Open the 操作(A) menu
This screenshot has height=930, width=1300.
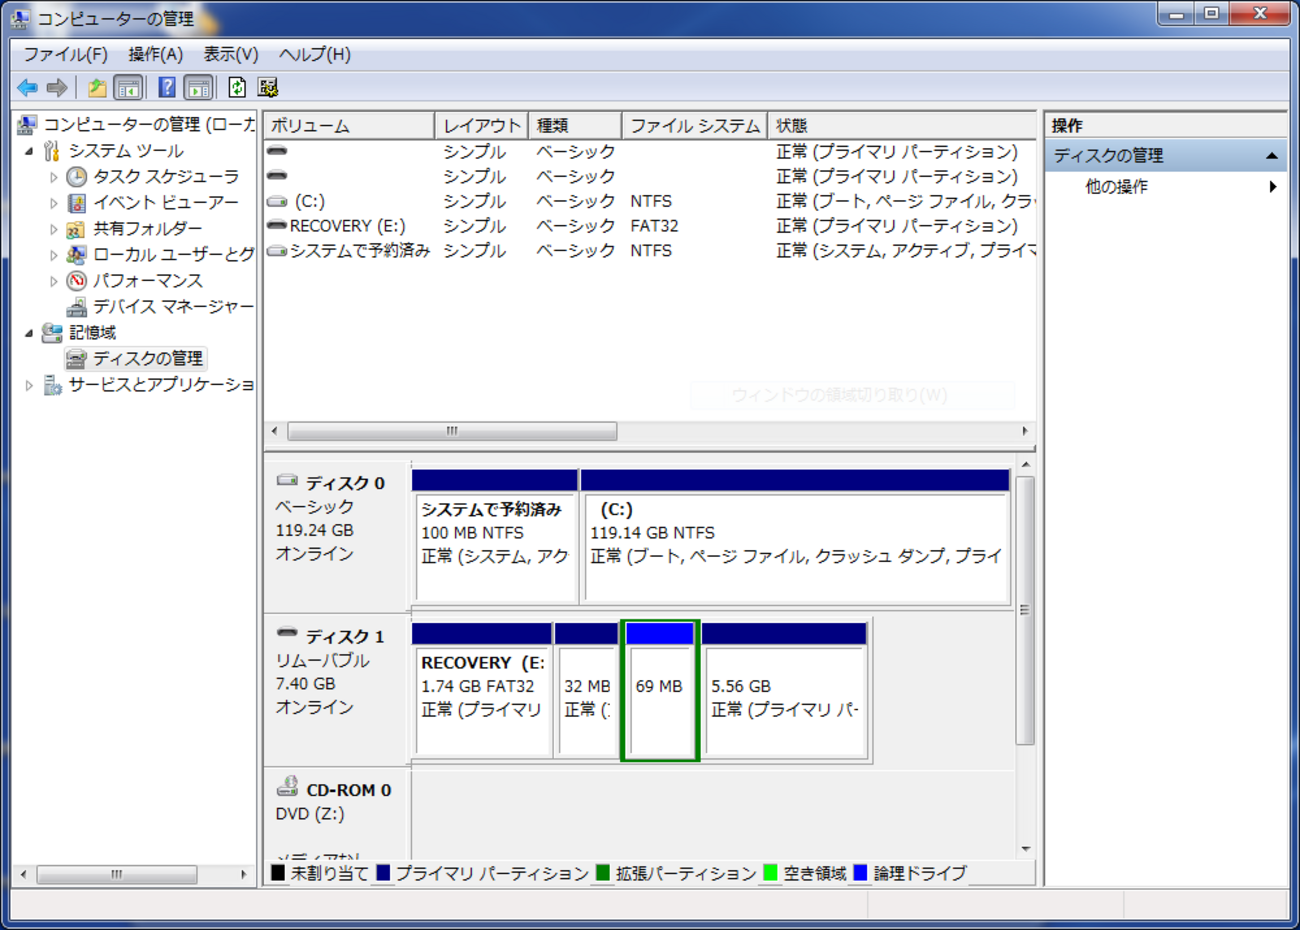[x=156, y=55]
